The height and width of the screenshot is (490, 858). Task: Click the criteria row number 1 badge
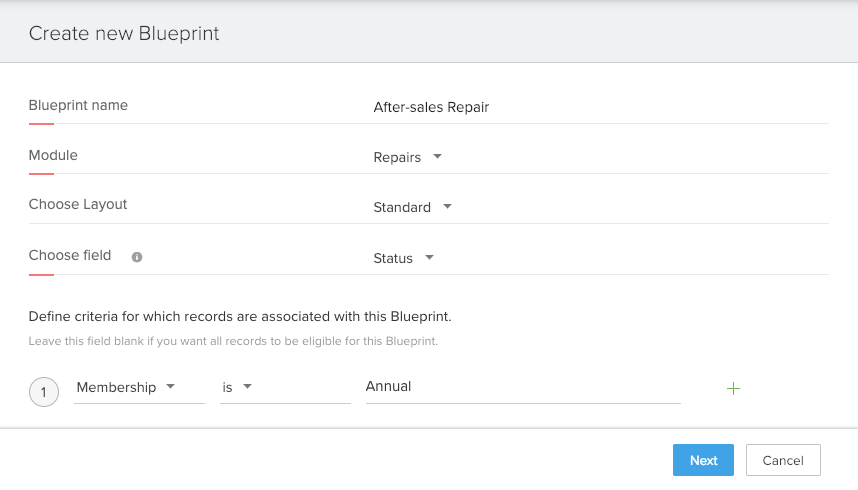click(44, 392)
